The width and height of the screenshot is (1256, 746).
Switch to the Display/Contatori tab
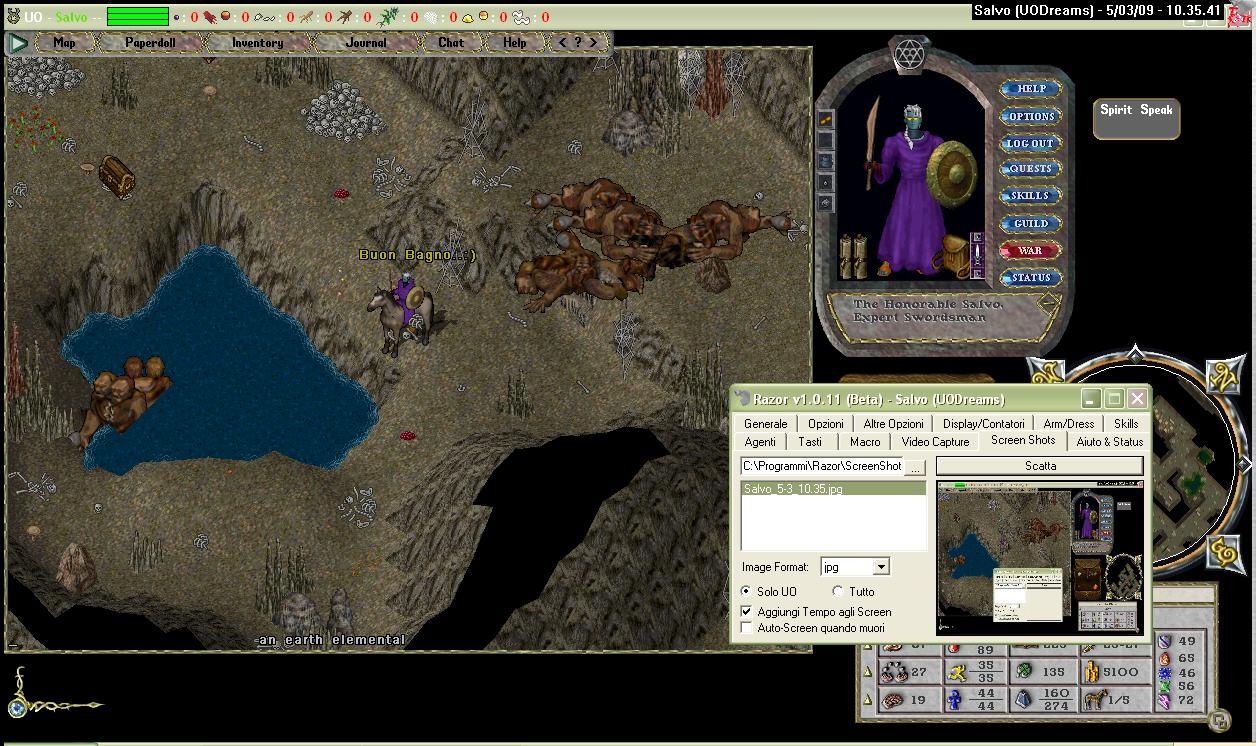[x=984, y=424]
